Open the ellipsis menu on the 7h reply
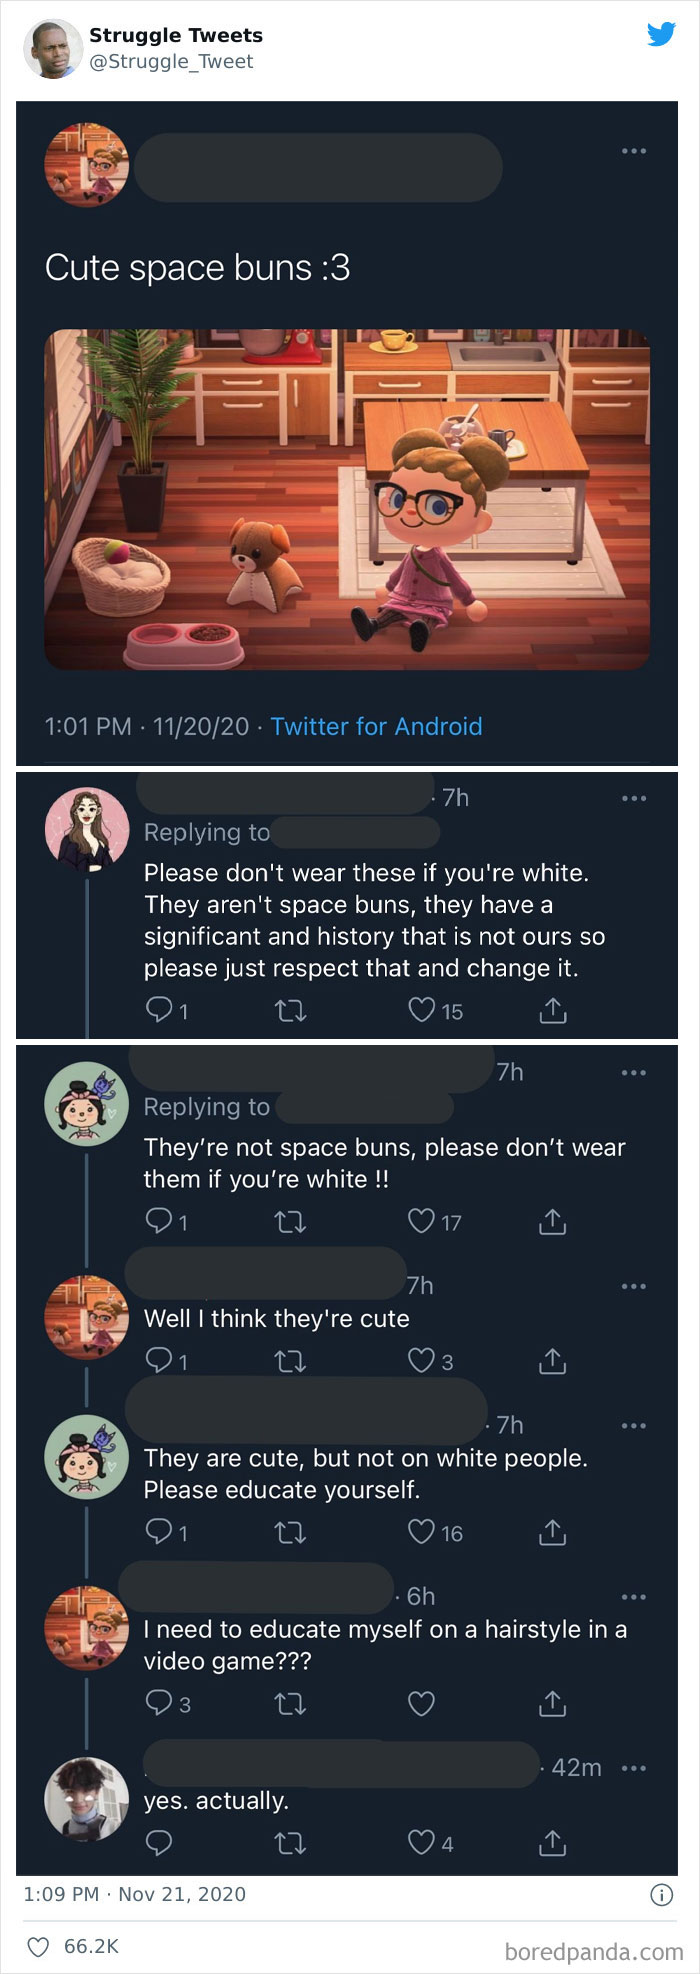The height and width of the screenshot is (1974, 700). tap(634, 797)
